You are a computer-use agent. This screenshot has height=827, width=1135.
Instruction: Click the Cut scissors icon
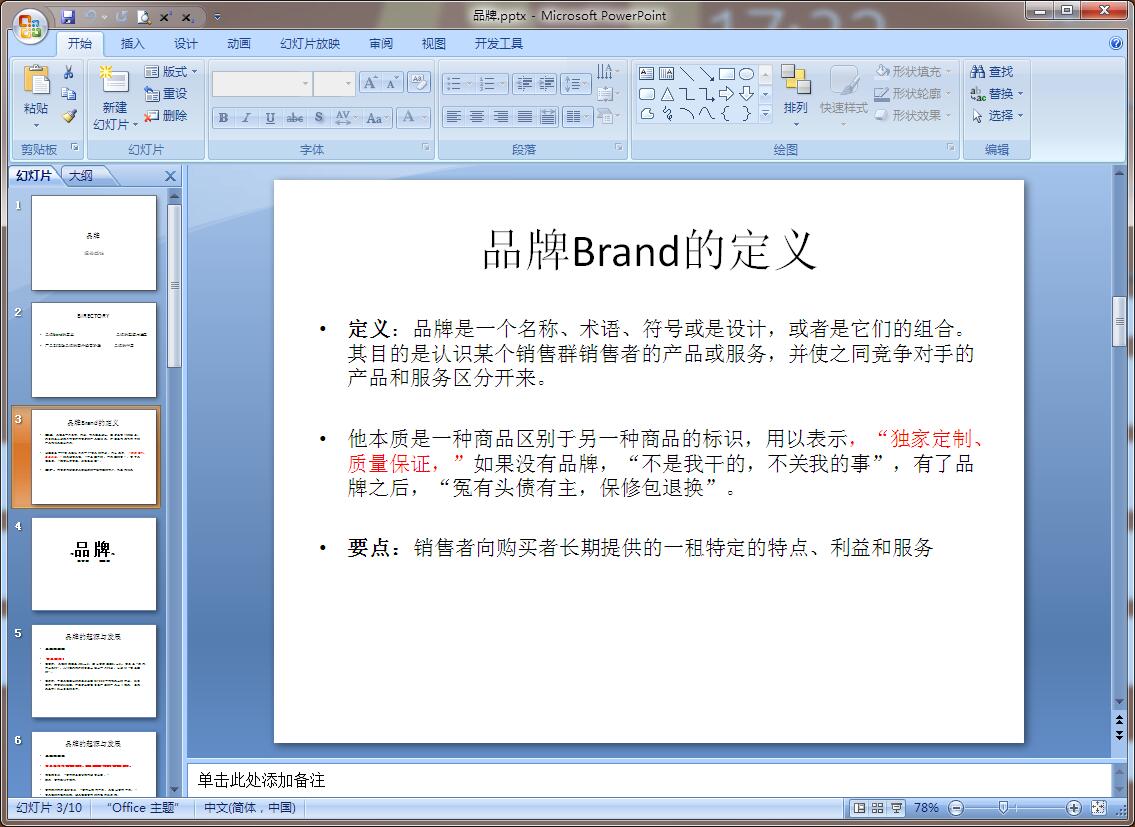[69, 72]
